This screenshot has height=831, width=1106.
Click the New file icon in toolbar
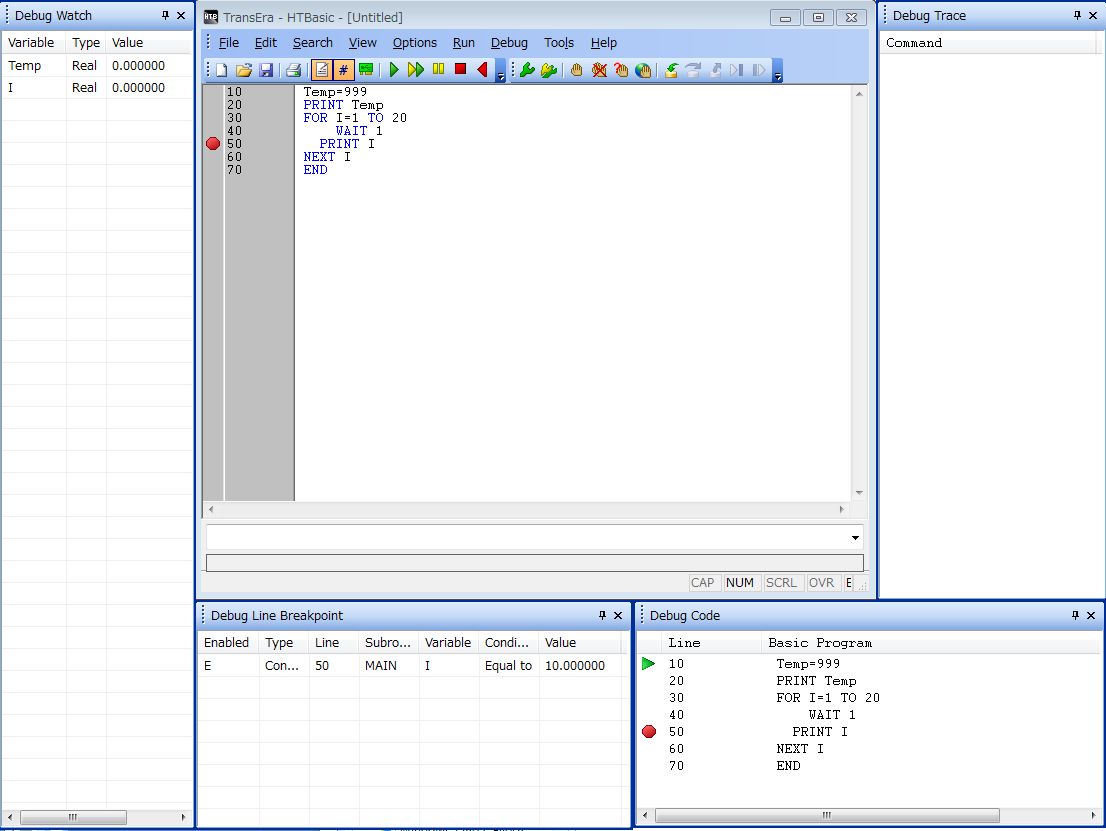coord(221,70)
